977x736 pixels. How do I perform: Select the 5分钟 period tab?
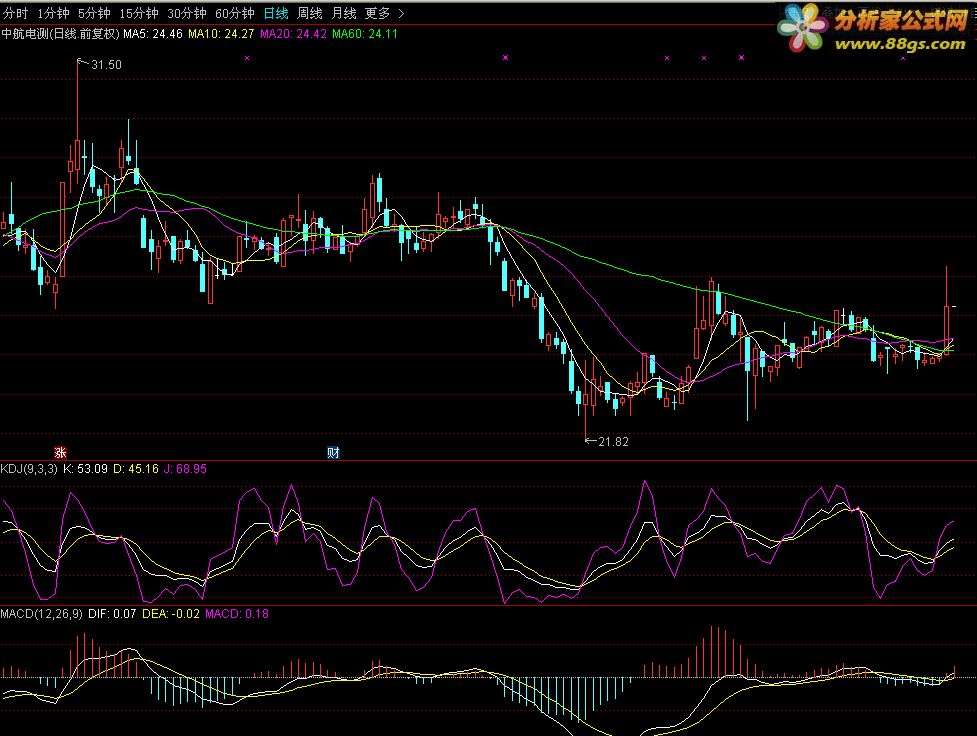coord(94,13)
